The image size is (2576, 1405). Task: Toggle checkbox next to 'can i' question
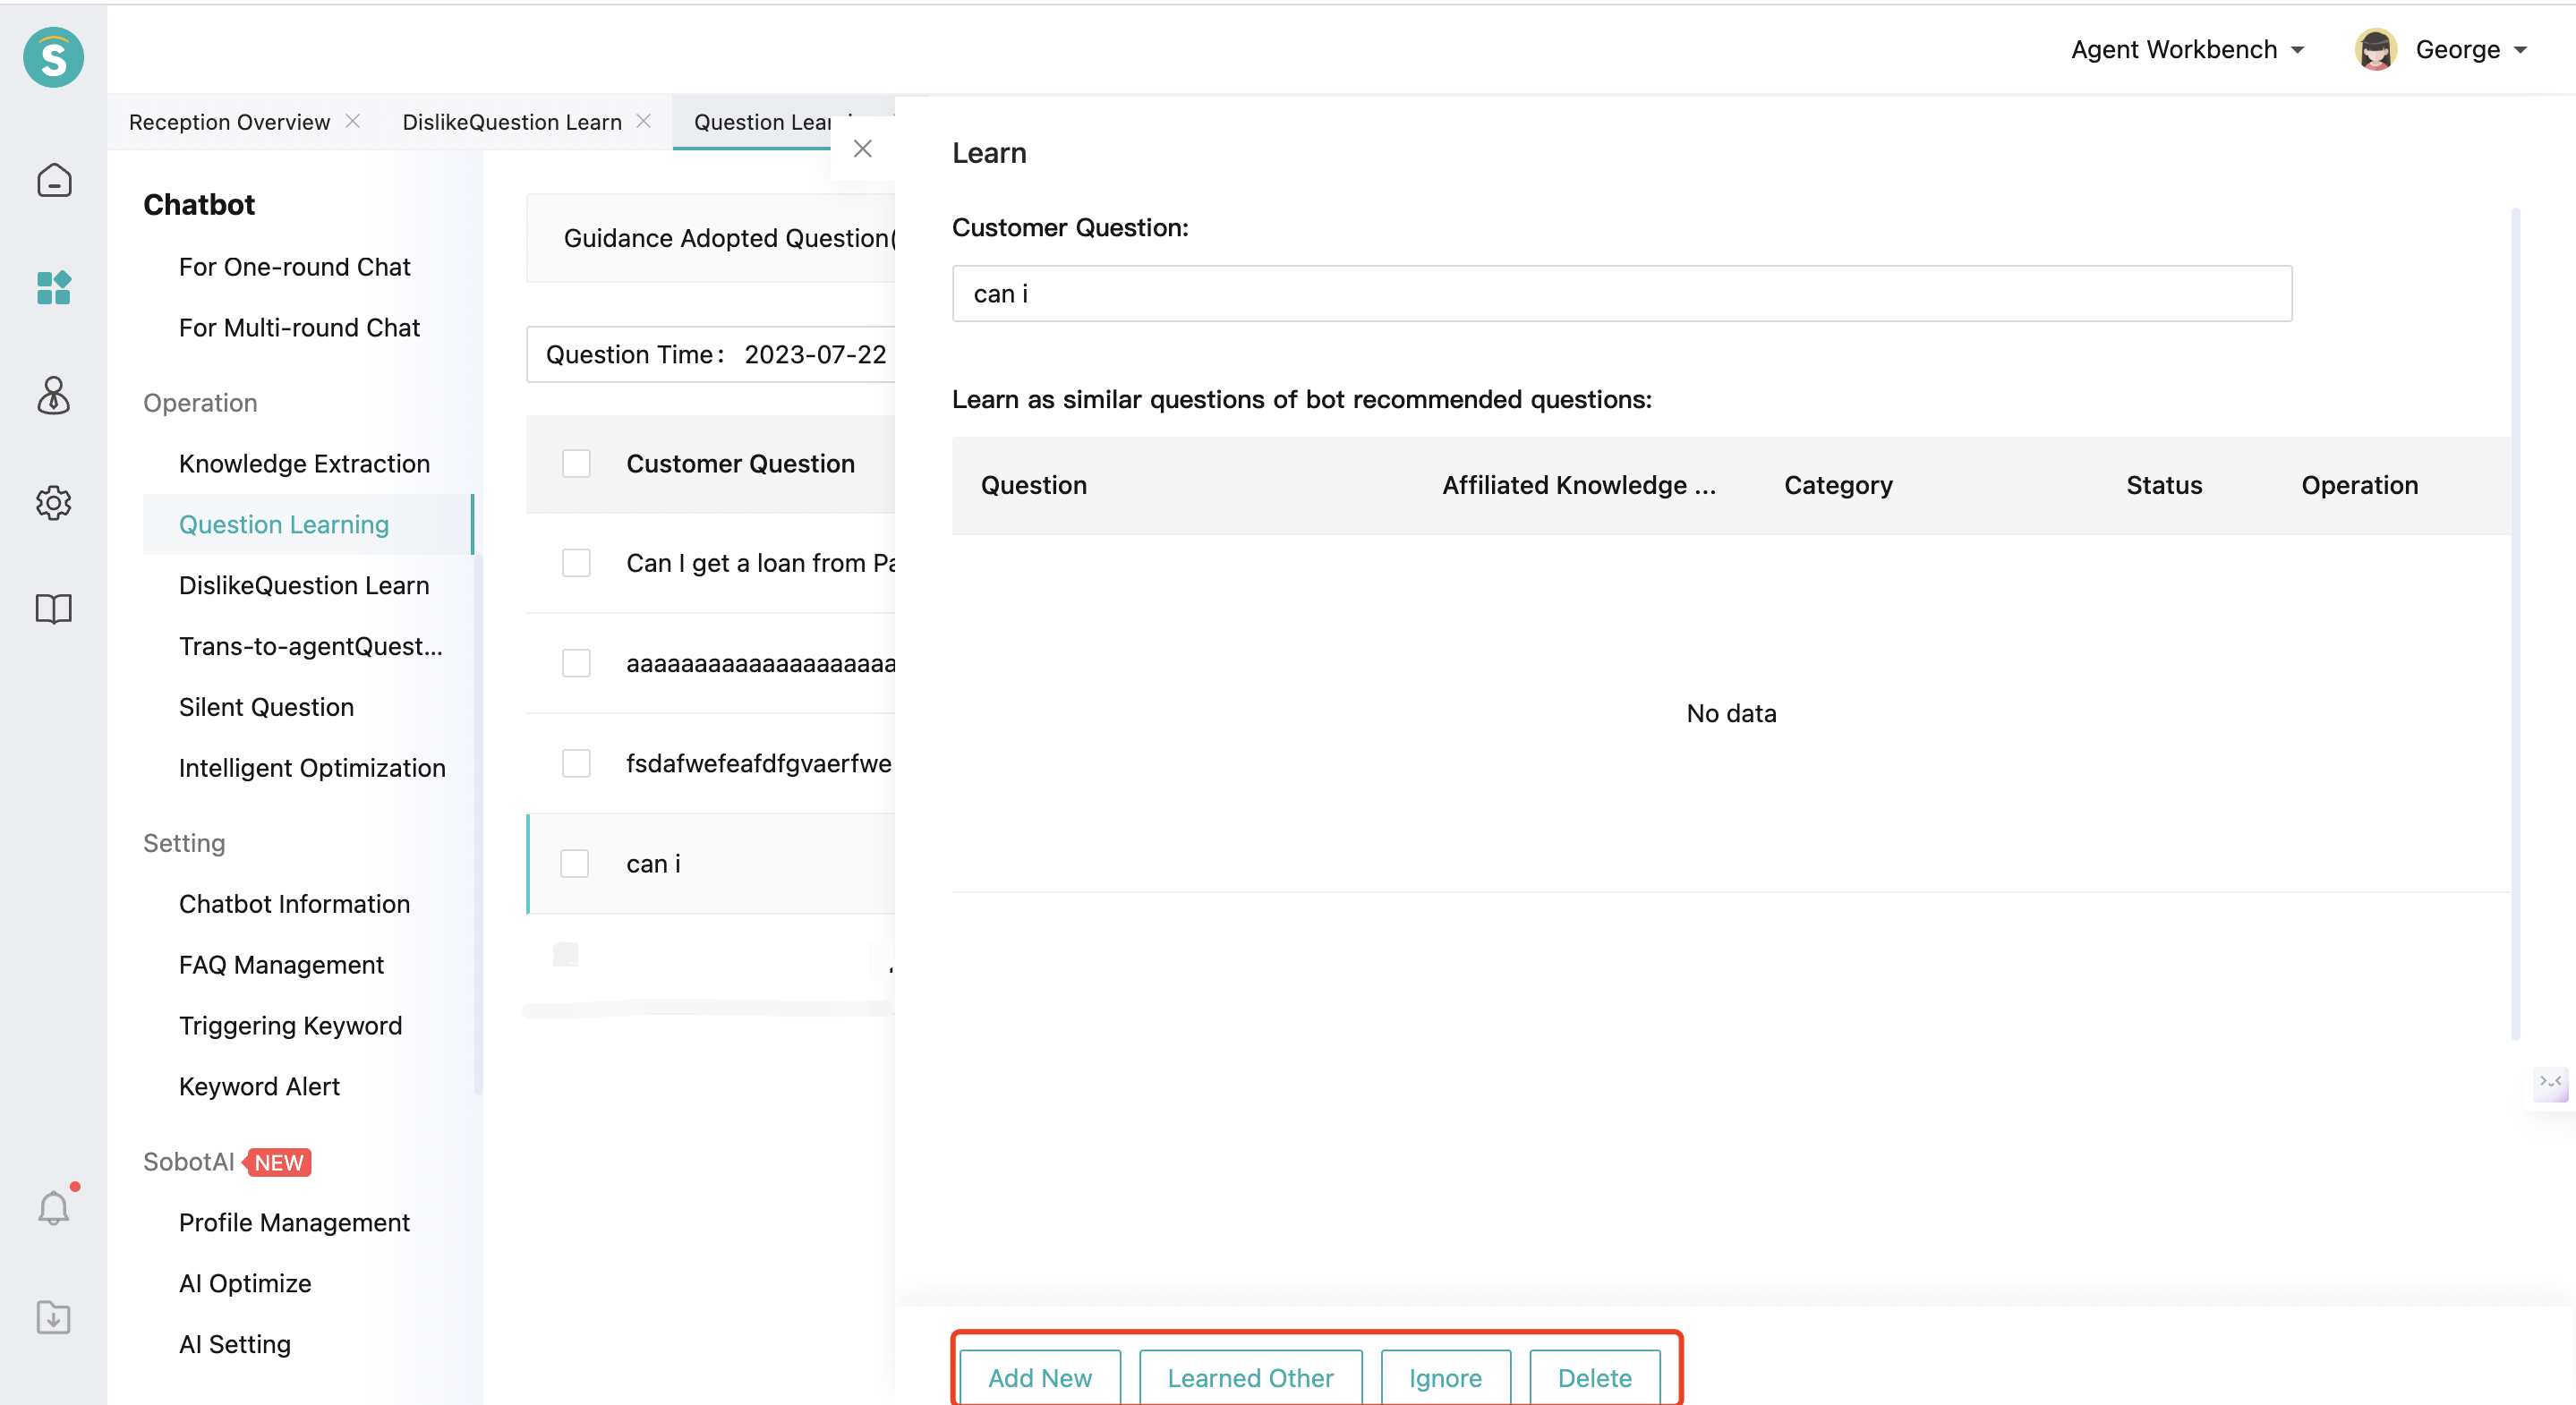point(578,862)
